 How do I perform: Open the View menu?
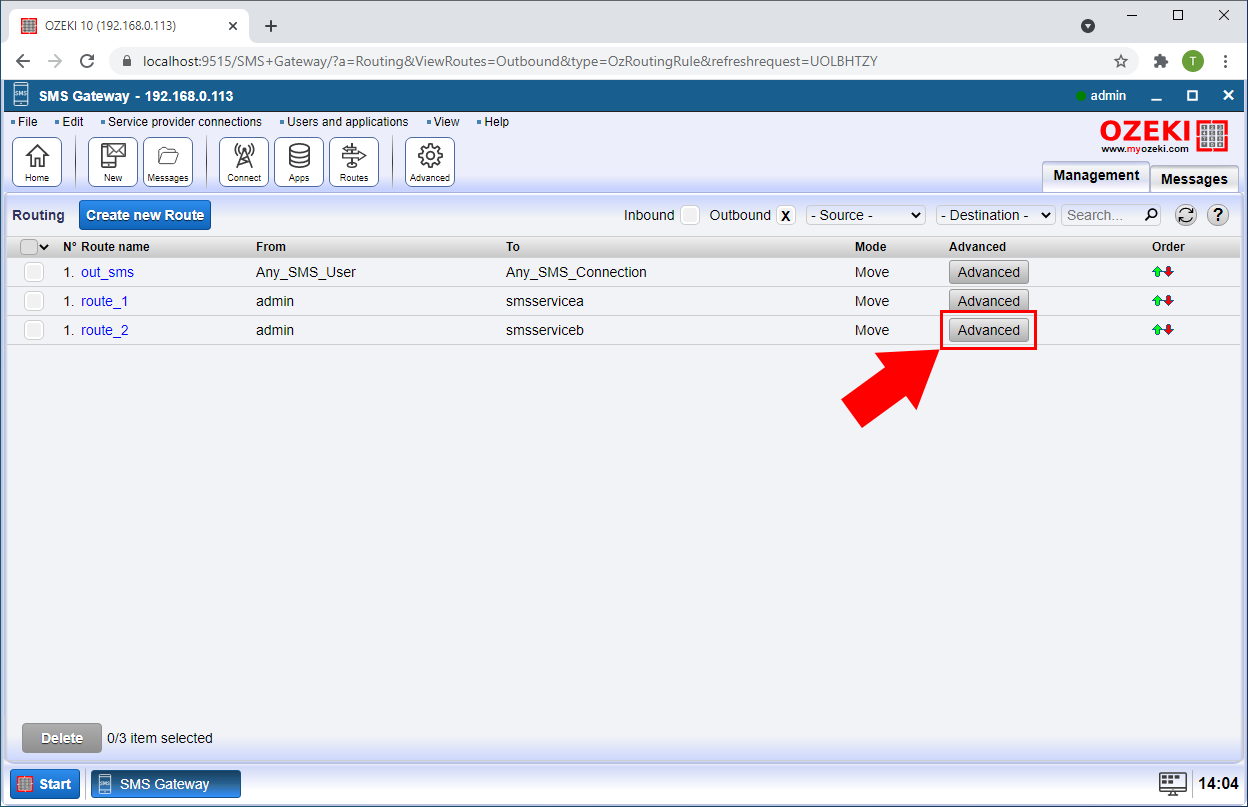click(446, 122)
